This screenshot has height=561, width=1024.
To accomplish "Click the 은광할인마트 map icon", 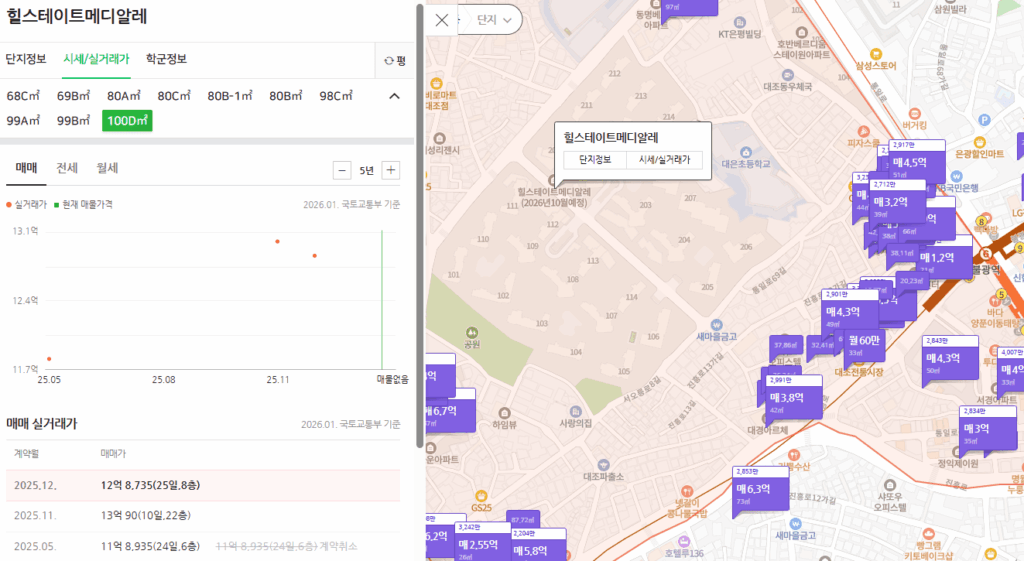I will (979, 142).
